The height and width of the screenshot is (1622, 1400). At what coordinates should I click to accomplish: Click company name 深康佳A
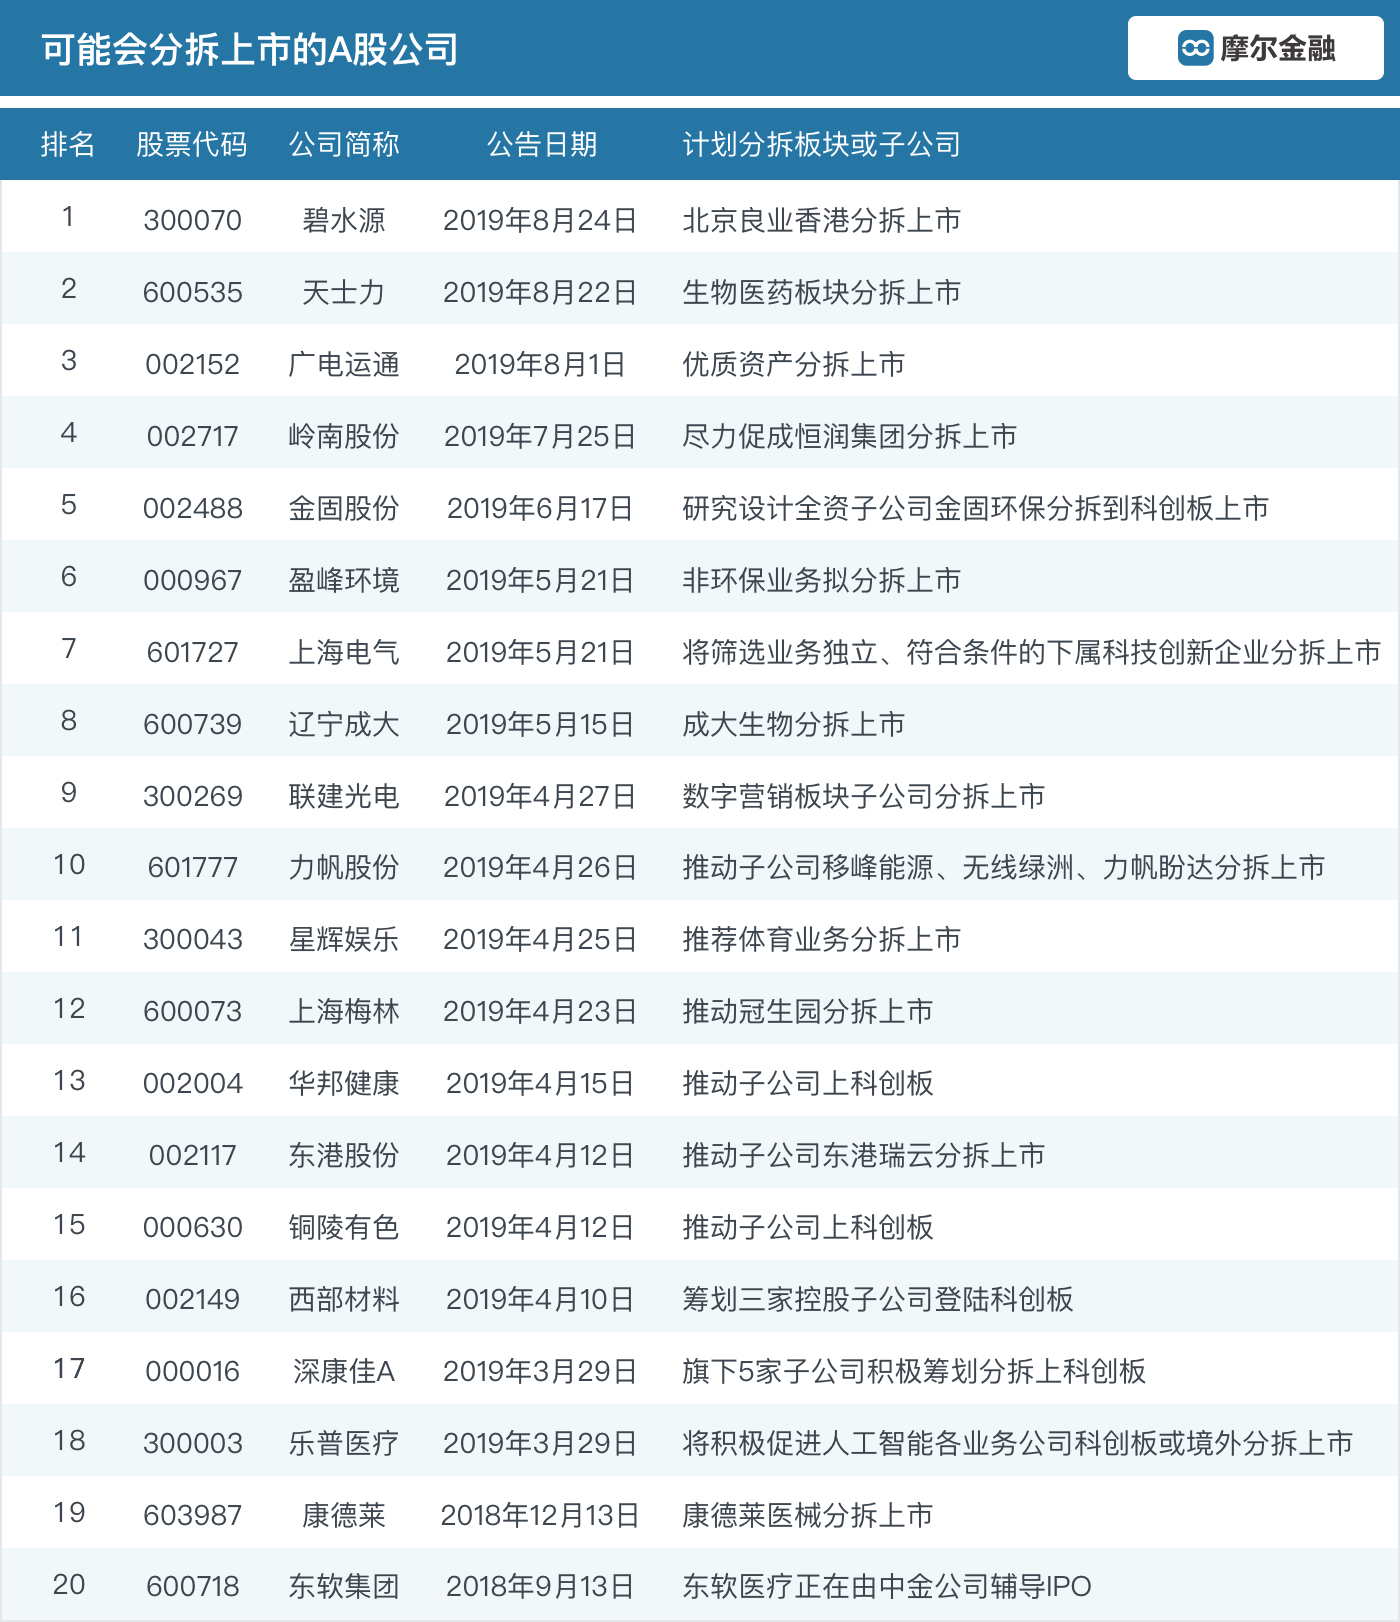click(344, 1371)
